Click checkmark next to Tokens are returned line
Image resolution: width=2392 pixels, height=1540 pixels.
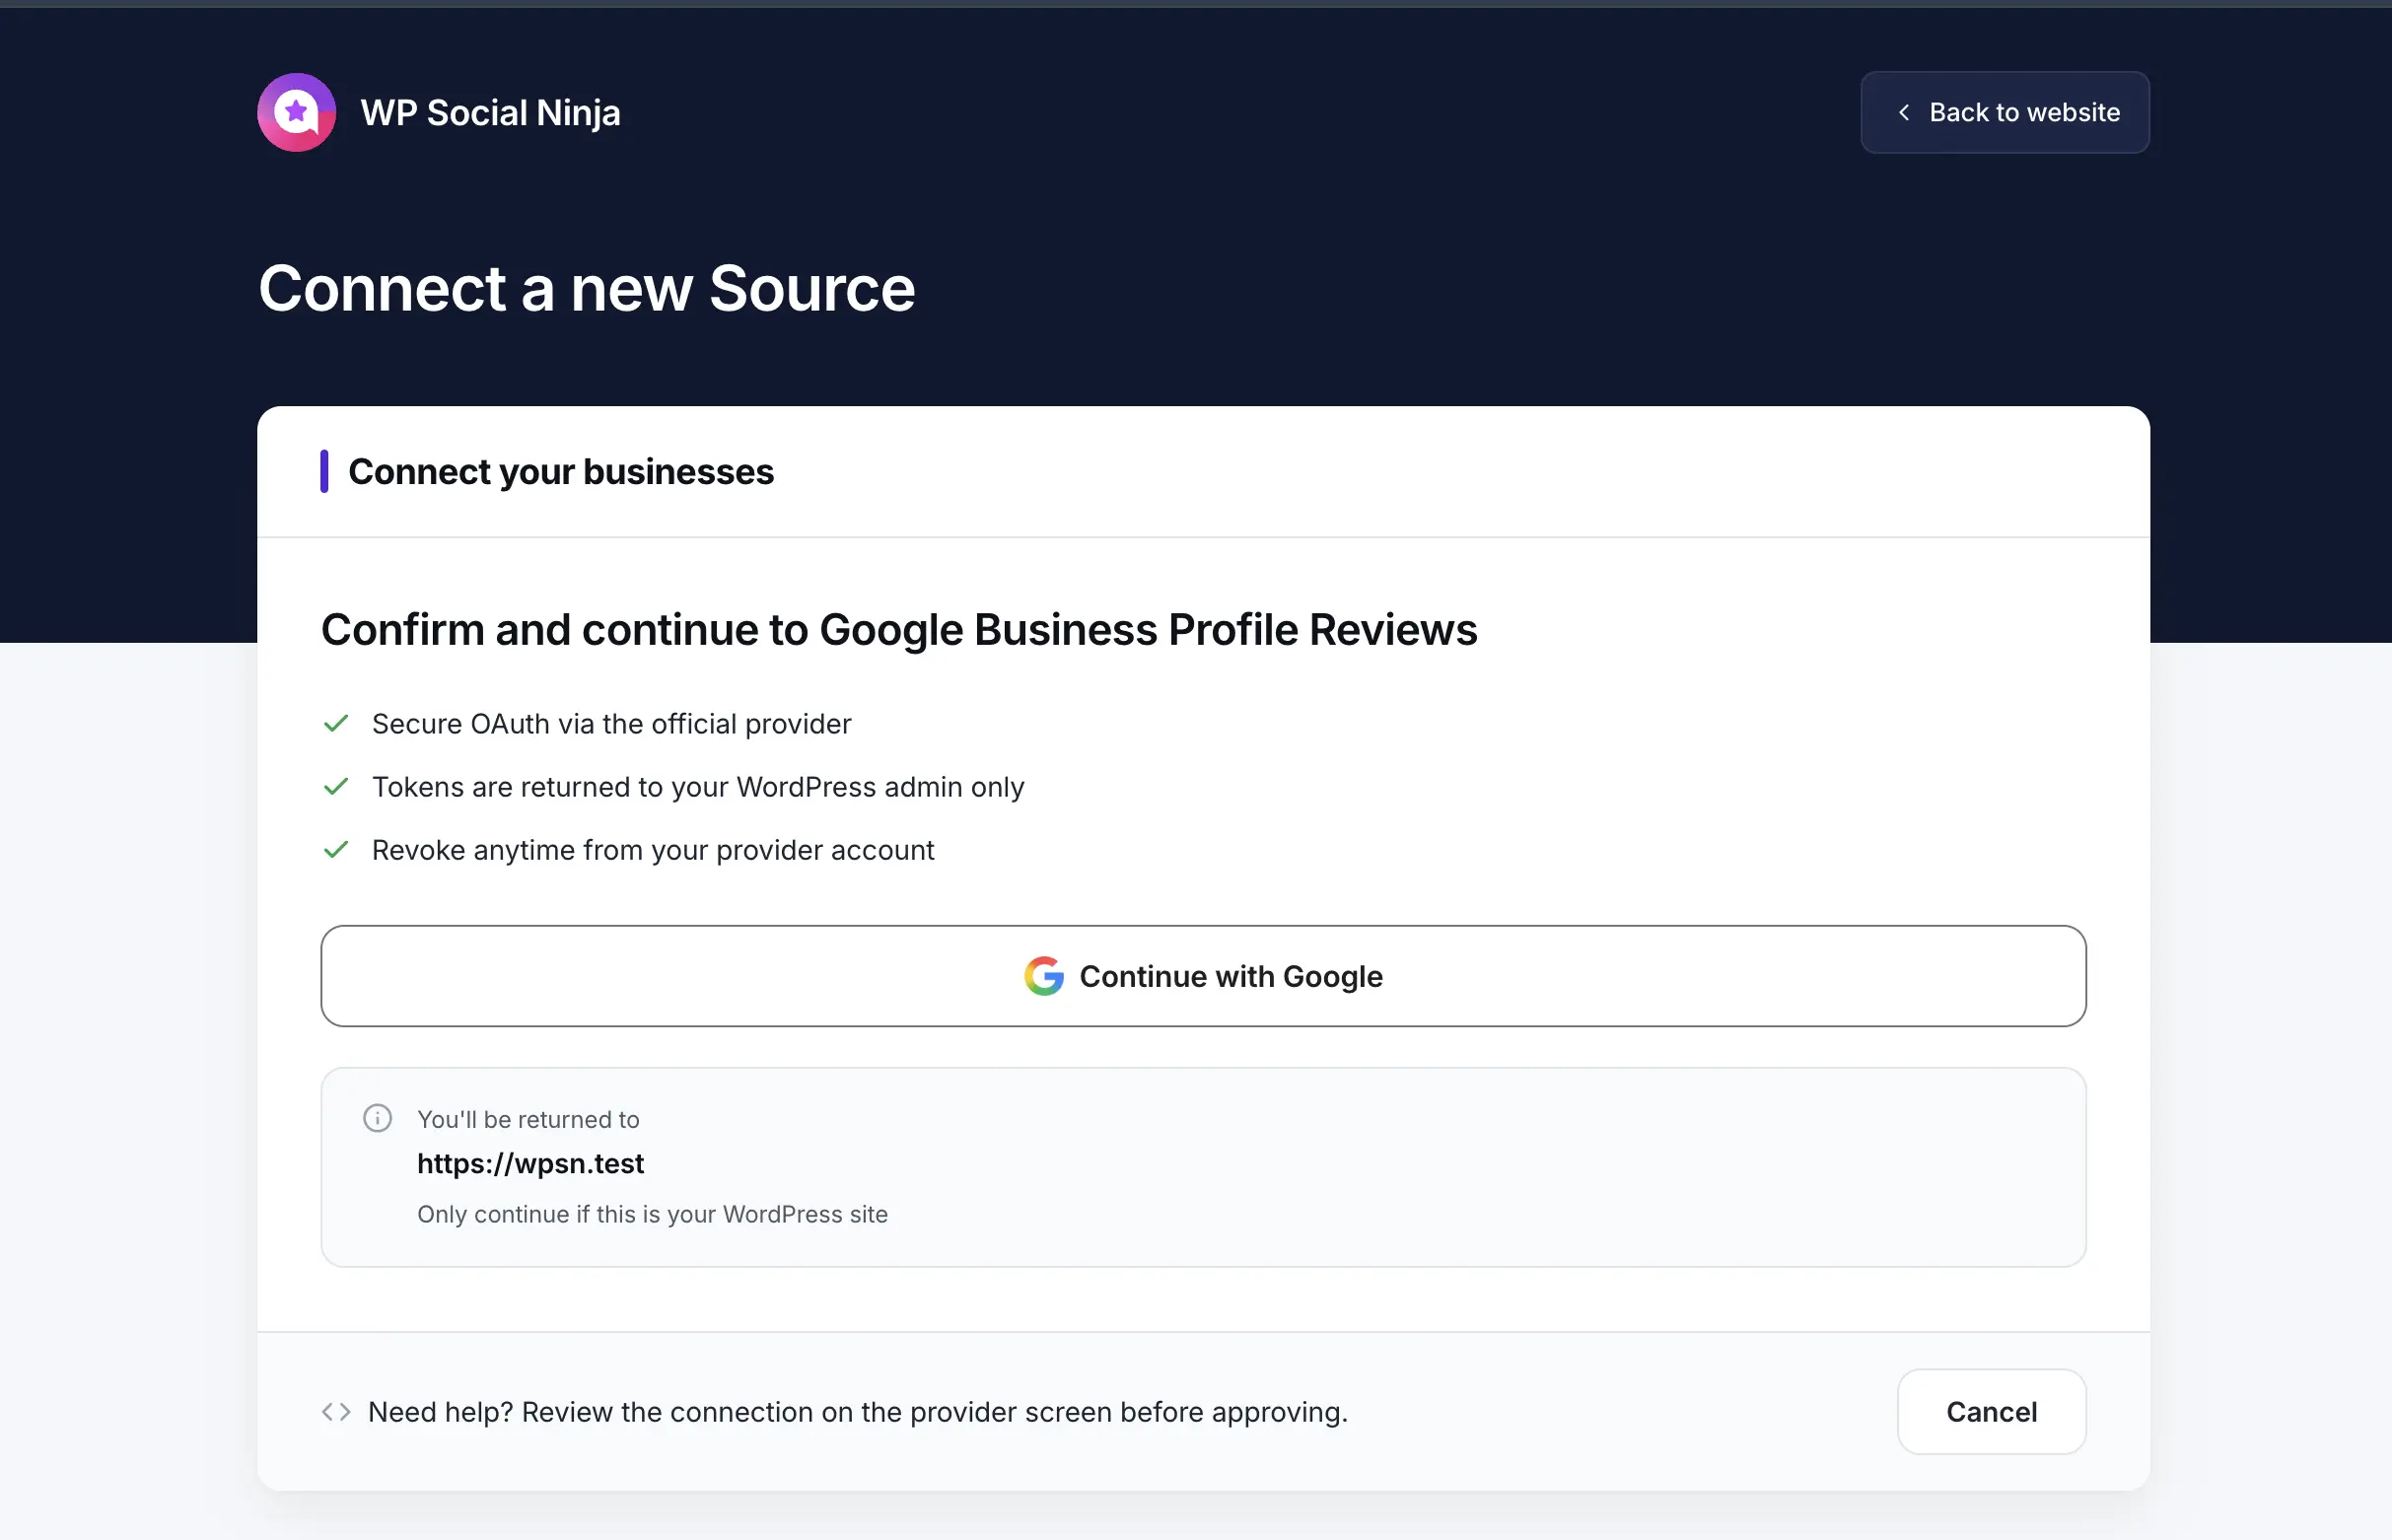click(x=336, y=786)
